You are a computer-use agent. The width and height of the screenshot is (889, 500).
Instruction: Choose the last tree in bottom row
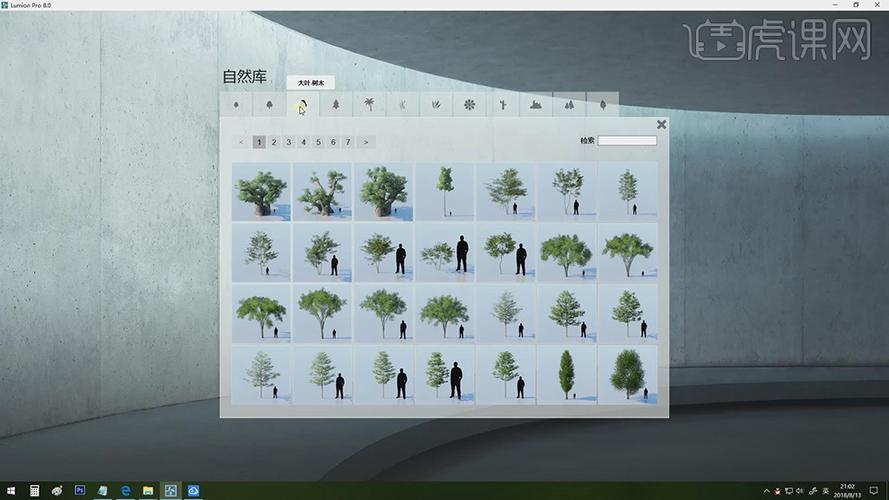click(627, 375)
